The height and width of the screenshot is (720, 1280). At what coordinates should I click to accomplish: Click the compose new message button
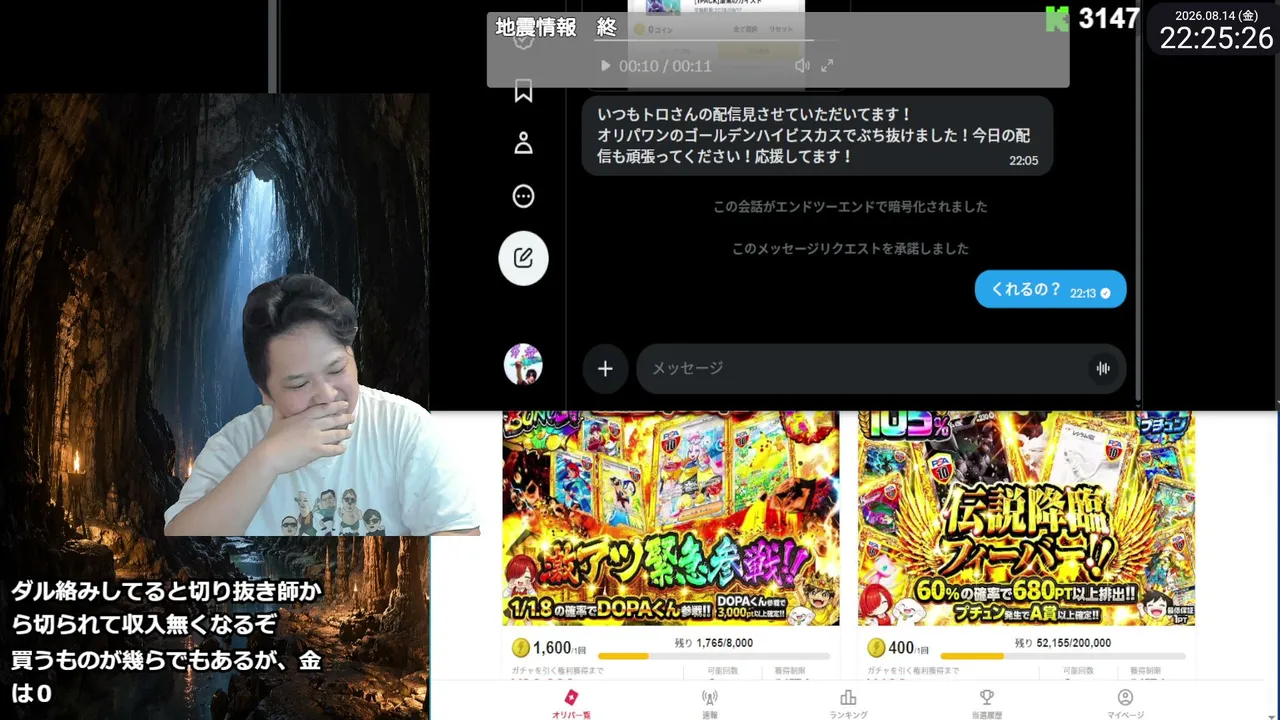click(523, 258)
